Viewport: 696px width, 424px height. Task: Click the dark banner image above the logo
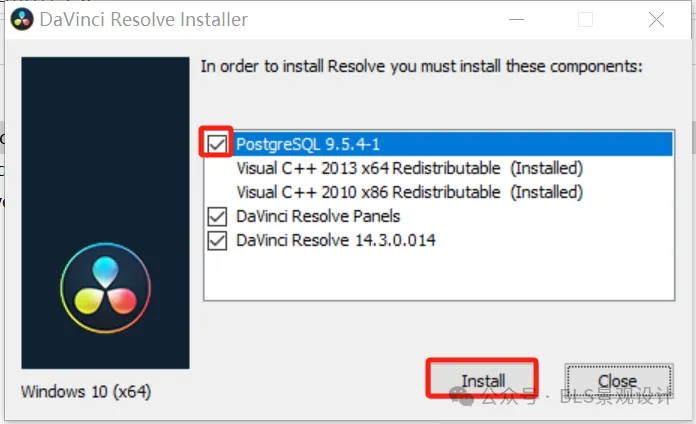106,147
